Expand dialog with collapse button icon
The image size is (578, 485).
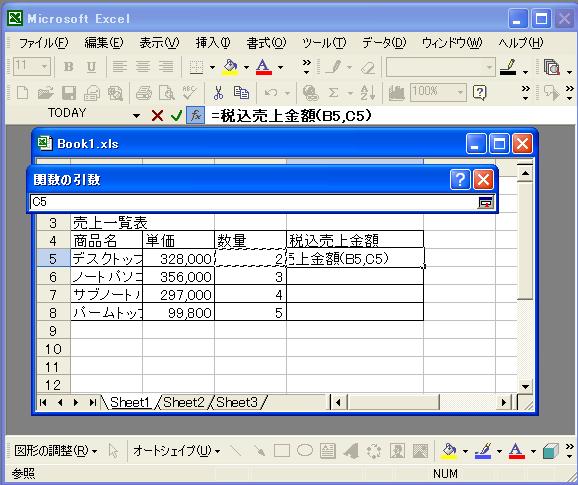485,202
